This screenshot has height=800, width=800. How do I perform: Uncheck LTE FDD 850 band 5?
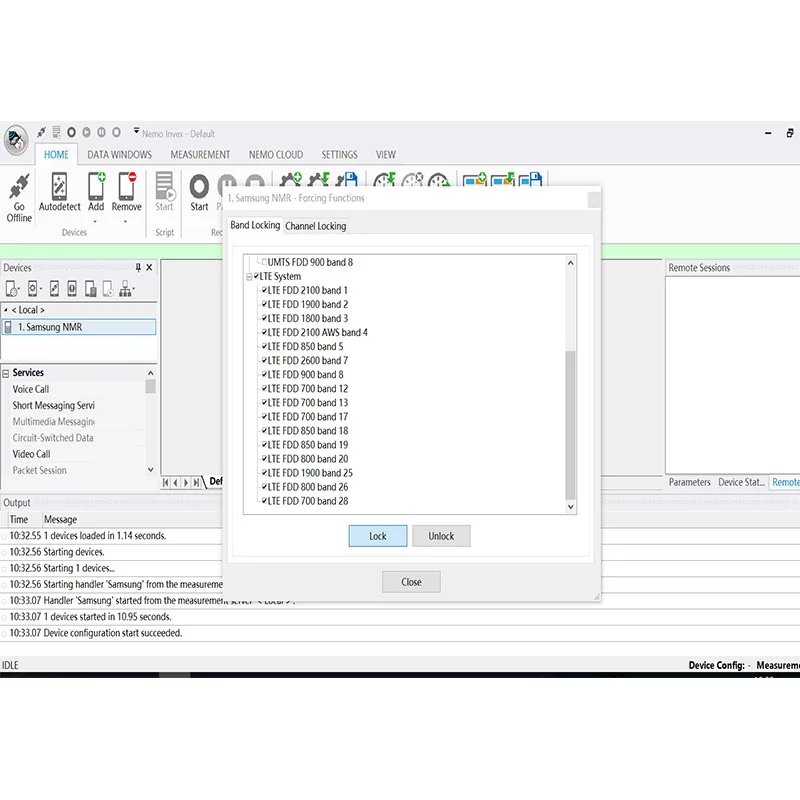click(x=264, y=346)
